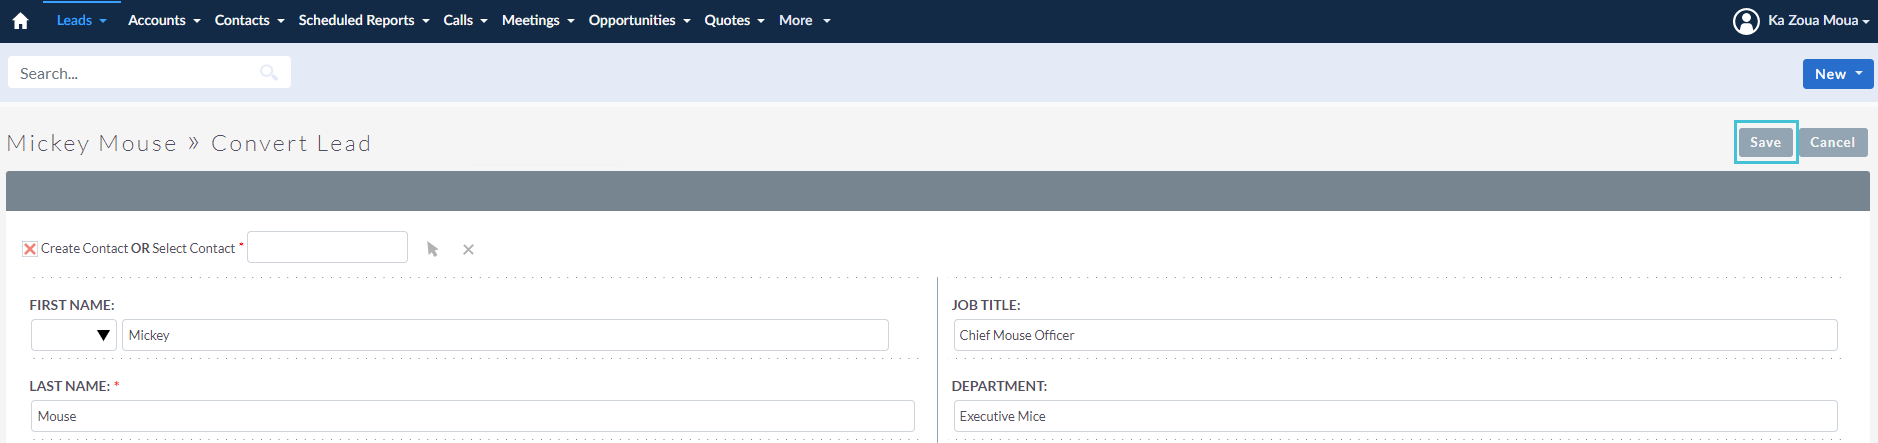
Task: Open Scheduled Reports dropdown
Action: click(364, 20)
